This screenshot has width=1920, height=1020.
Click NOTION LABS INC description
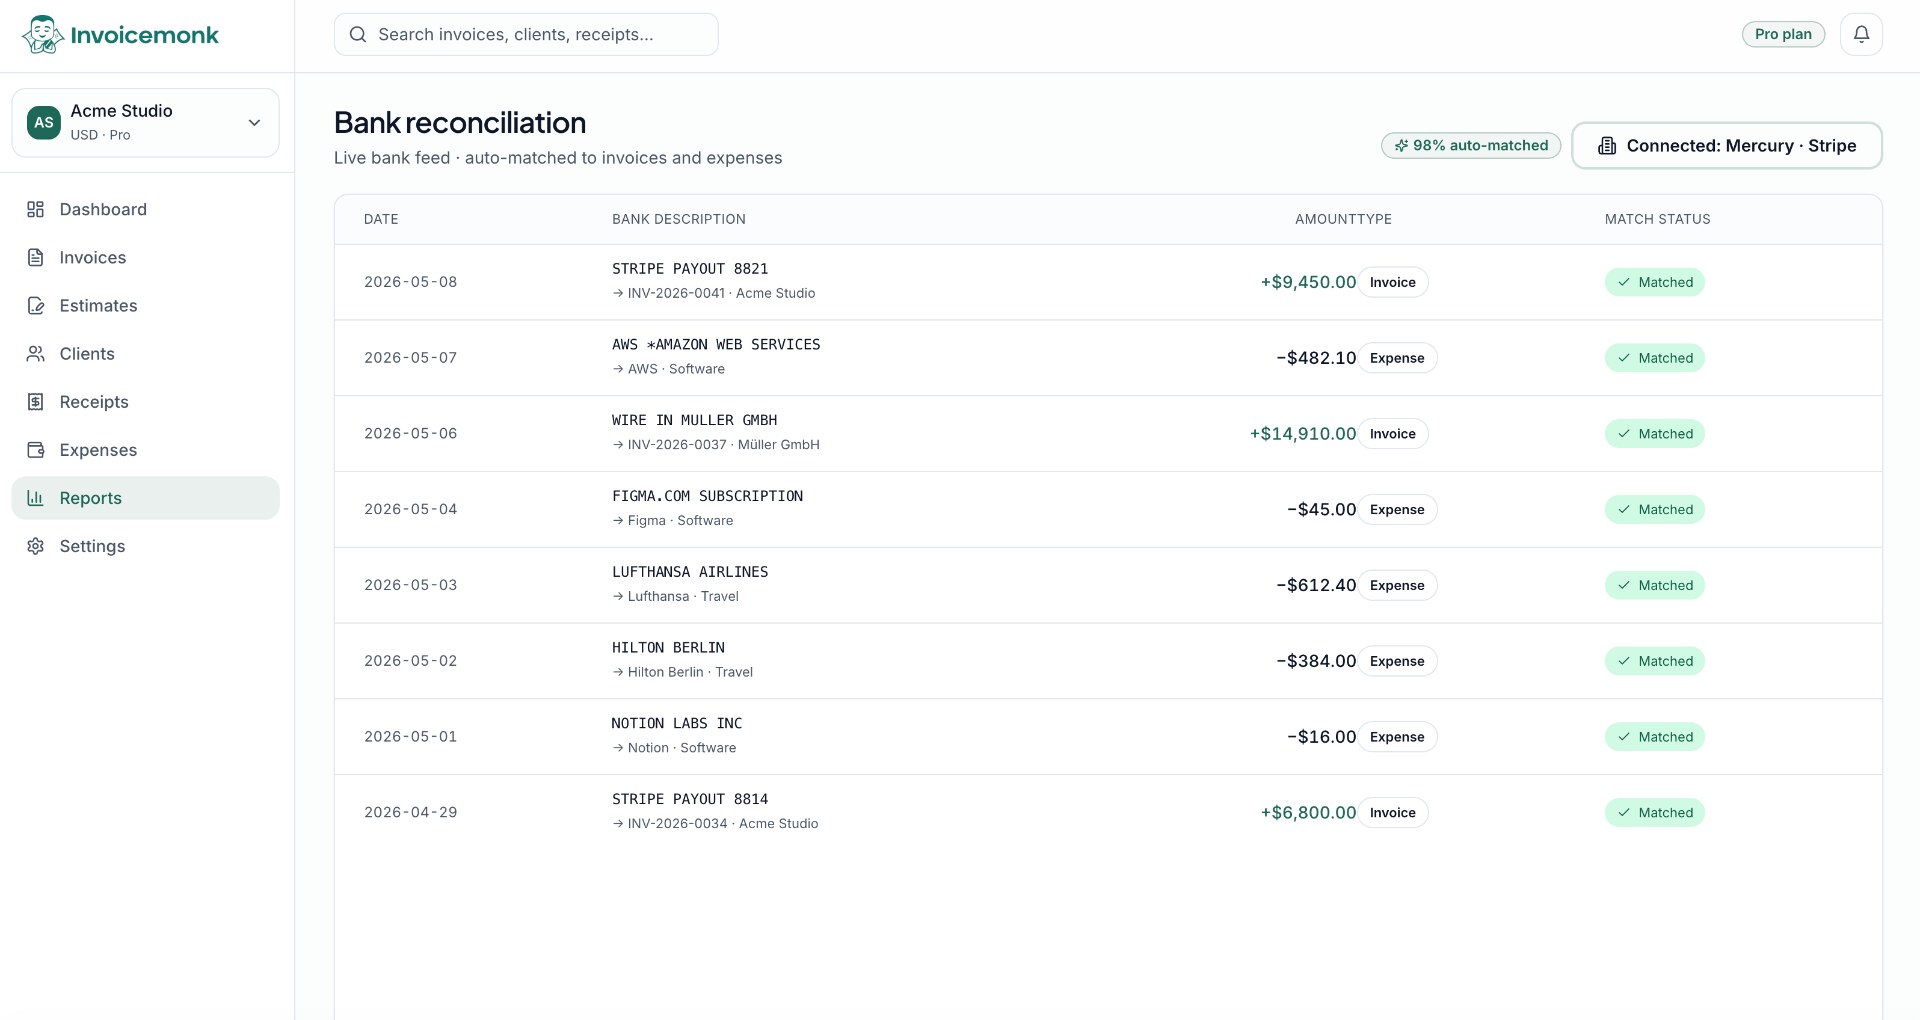(x=677, y=723)
